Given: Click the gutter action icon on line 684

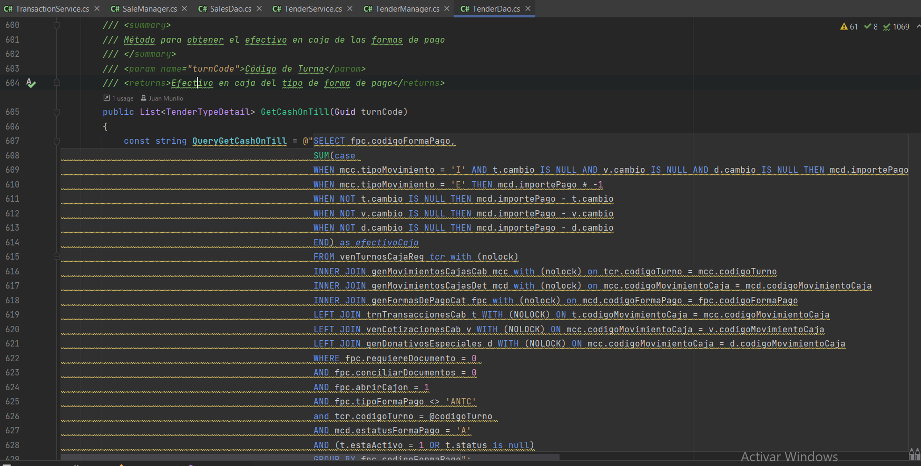Looking at the screenshot, I should point(31,84).
